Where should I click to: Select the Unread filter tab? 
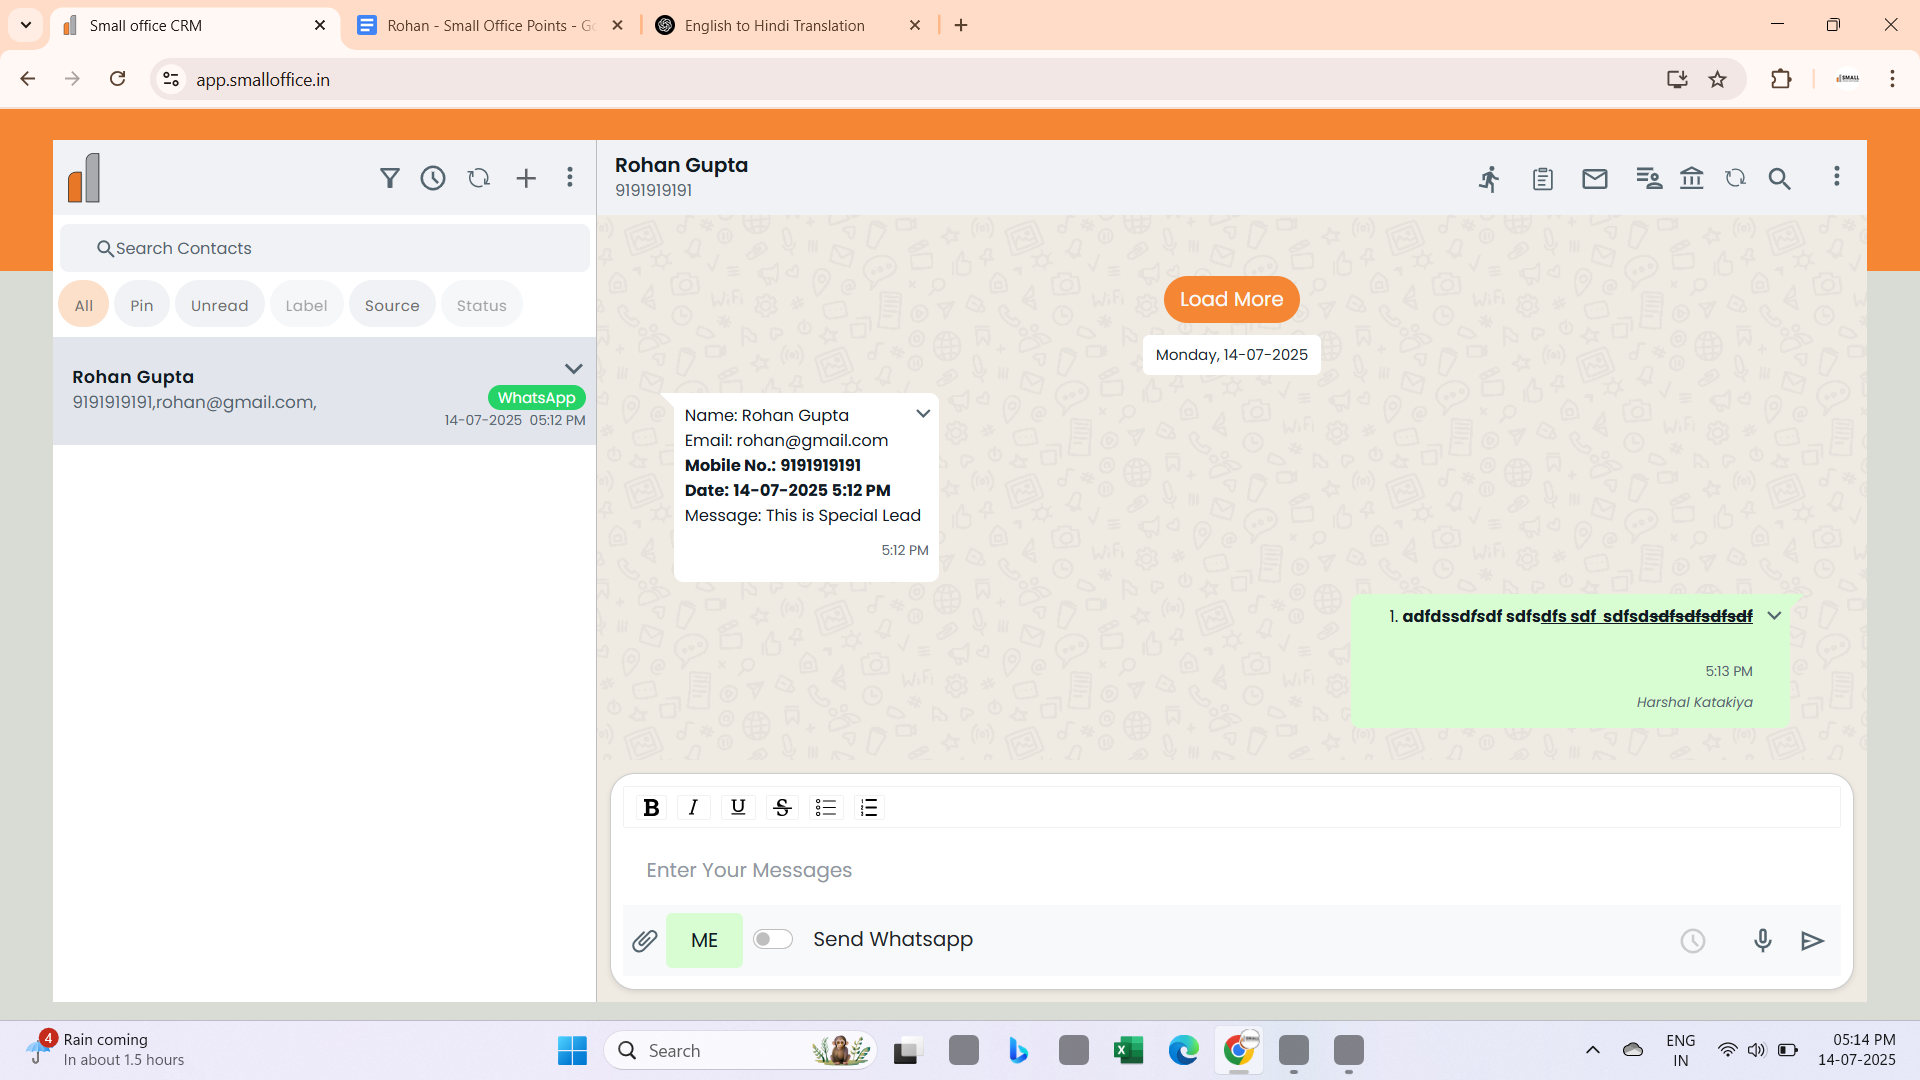pos(219,306)
